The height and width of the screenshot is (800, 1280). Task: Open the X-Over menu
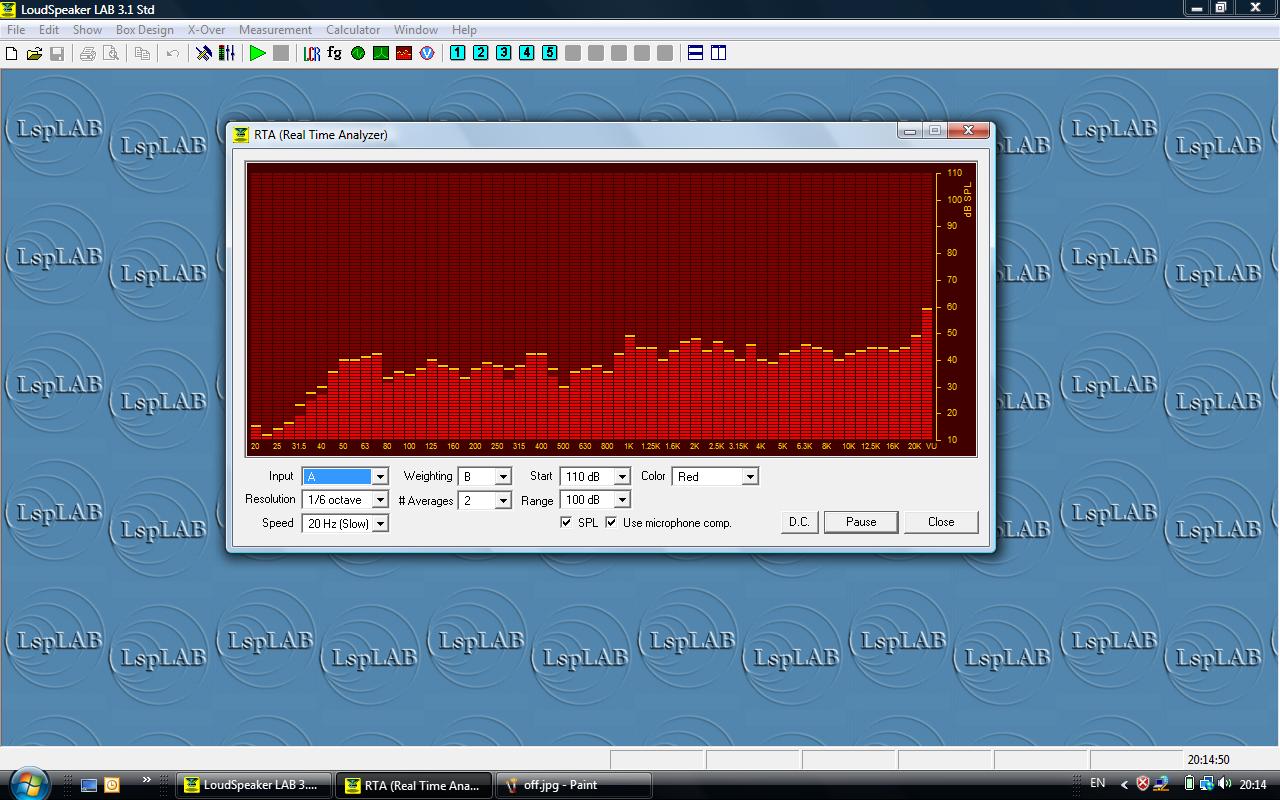point(207,30)
